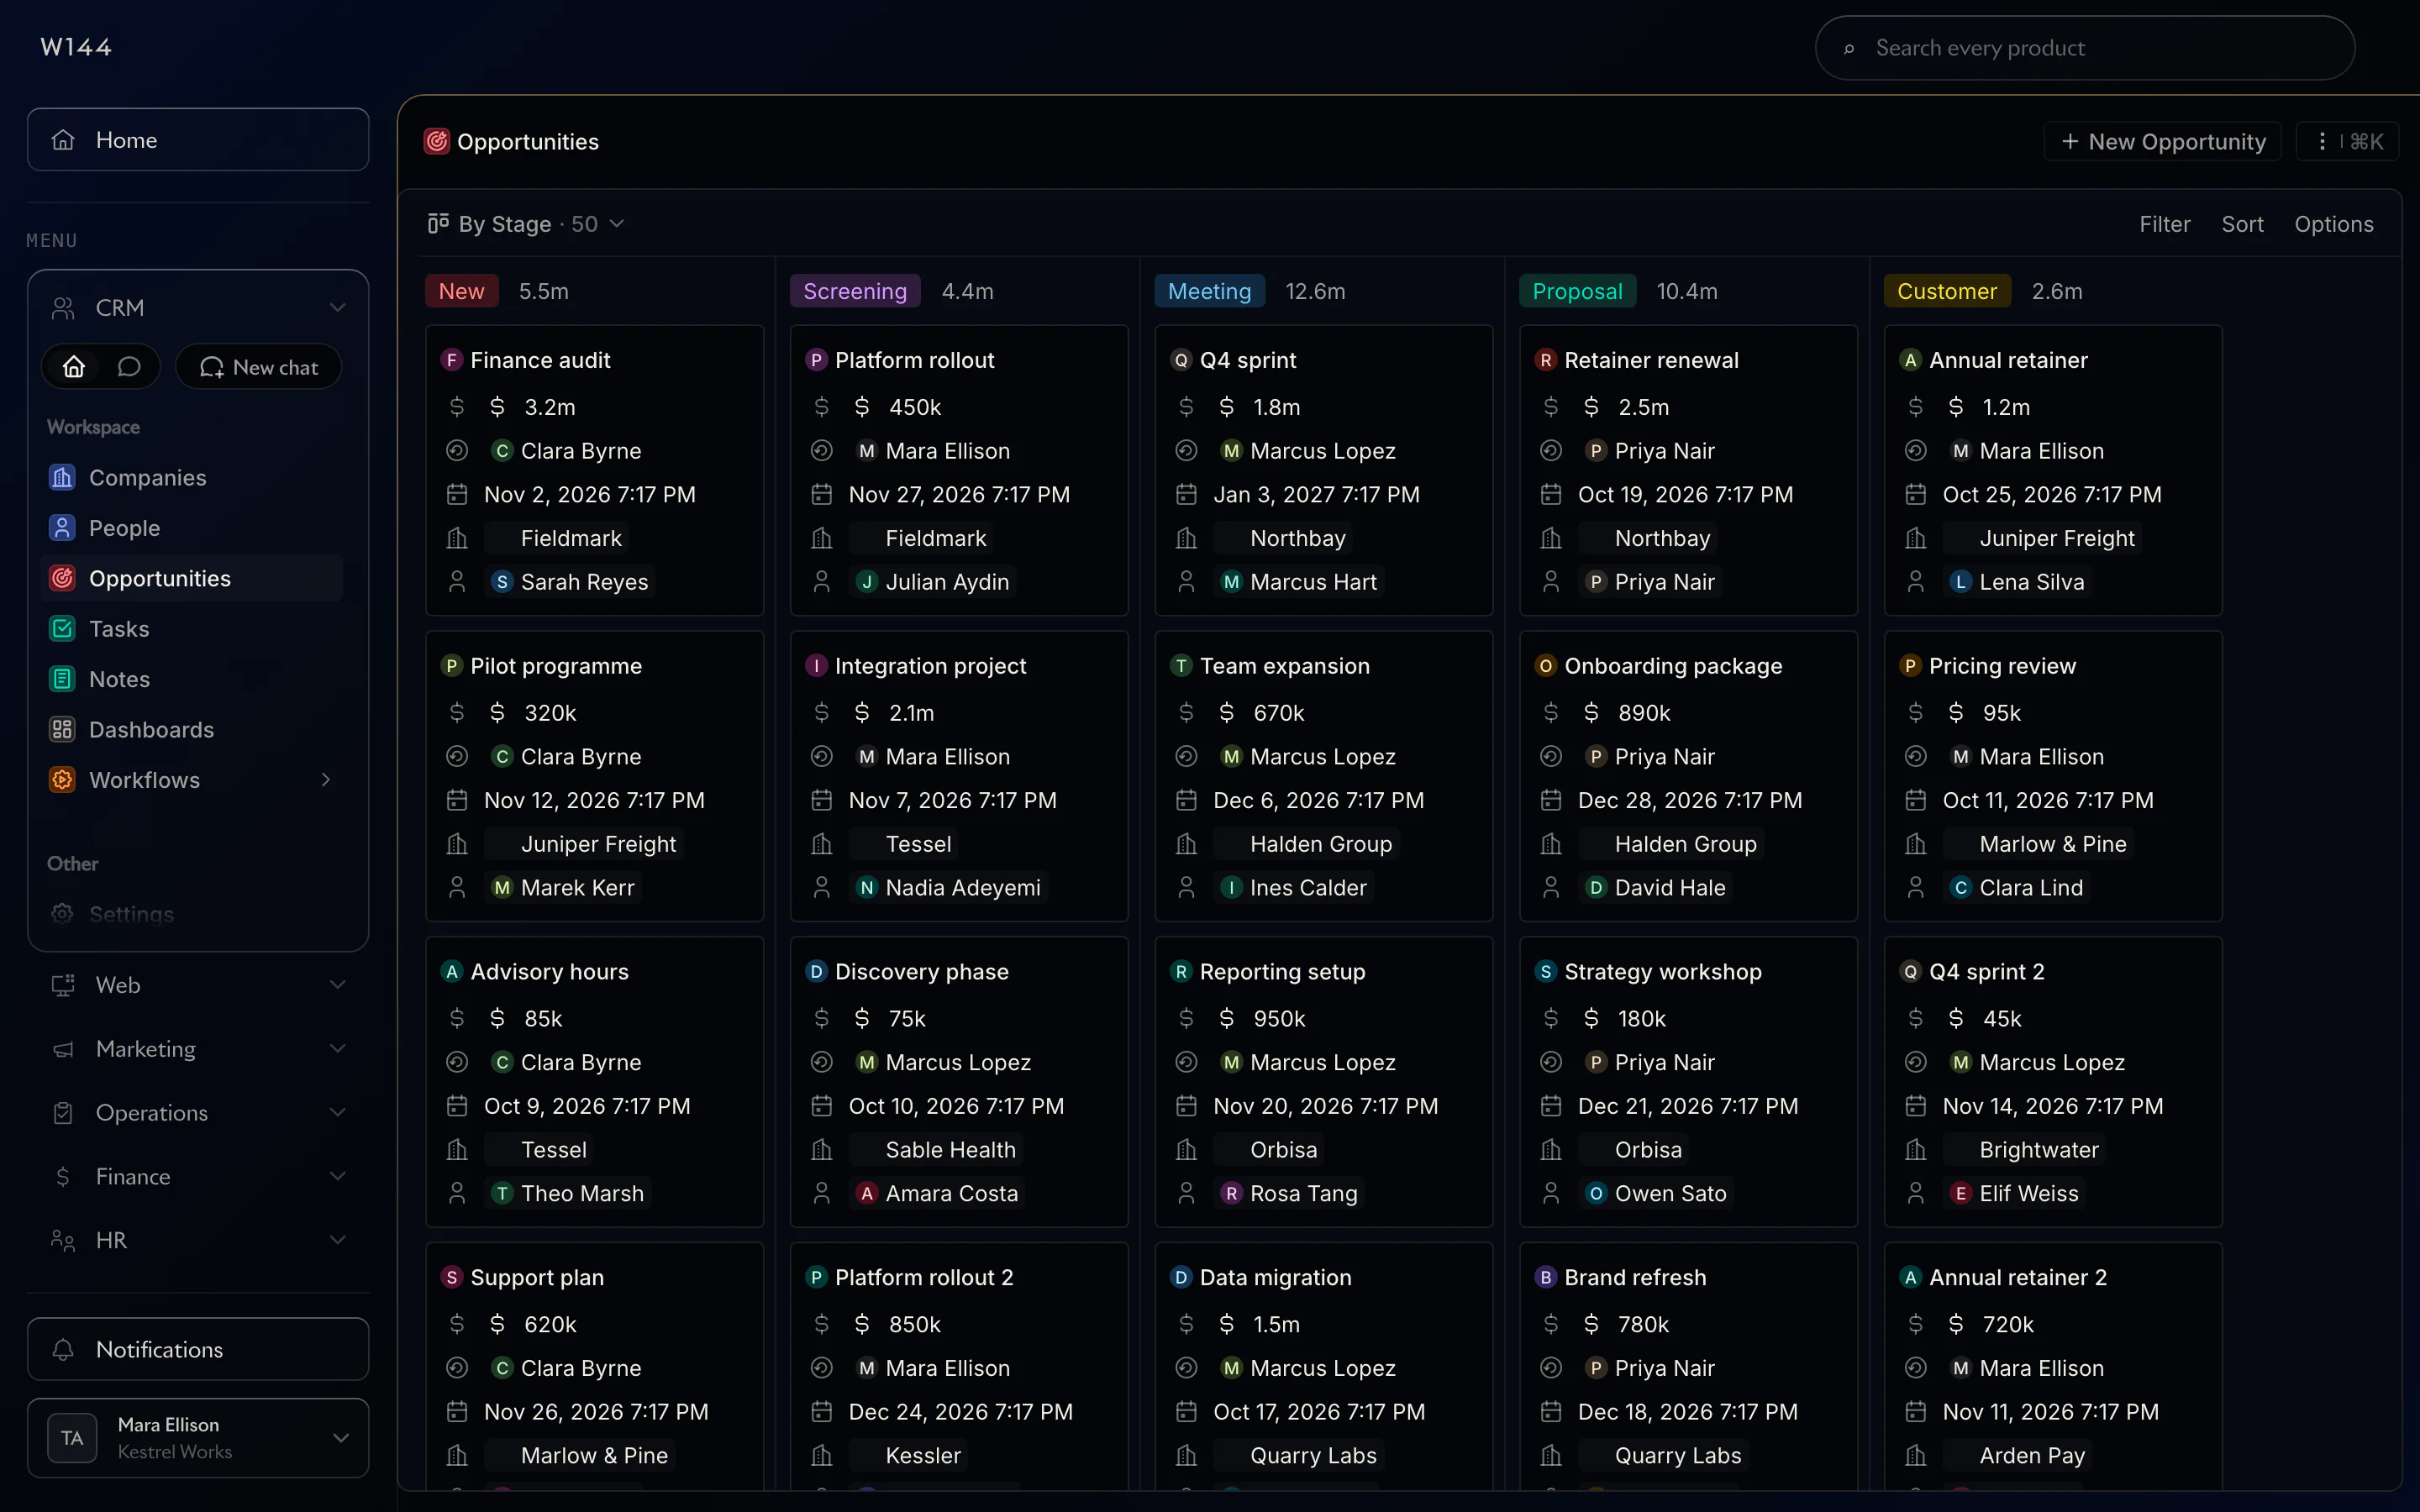This screenshot has height=1512, width=2420.
Task: Click the HR people icon
Action: point(63,1240)
